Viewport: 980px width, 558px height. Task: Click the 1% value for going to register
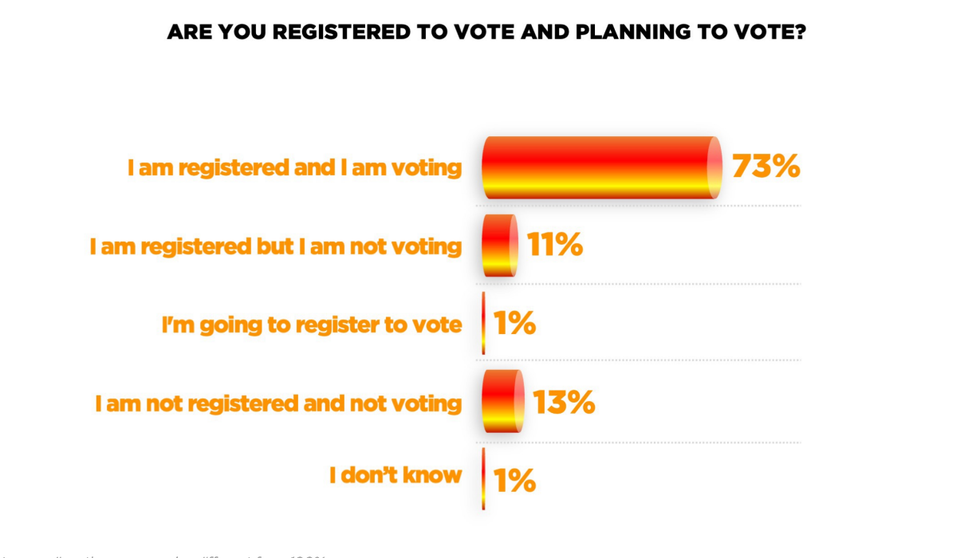point(514,323)
